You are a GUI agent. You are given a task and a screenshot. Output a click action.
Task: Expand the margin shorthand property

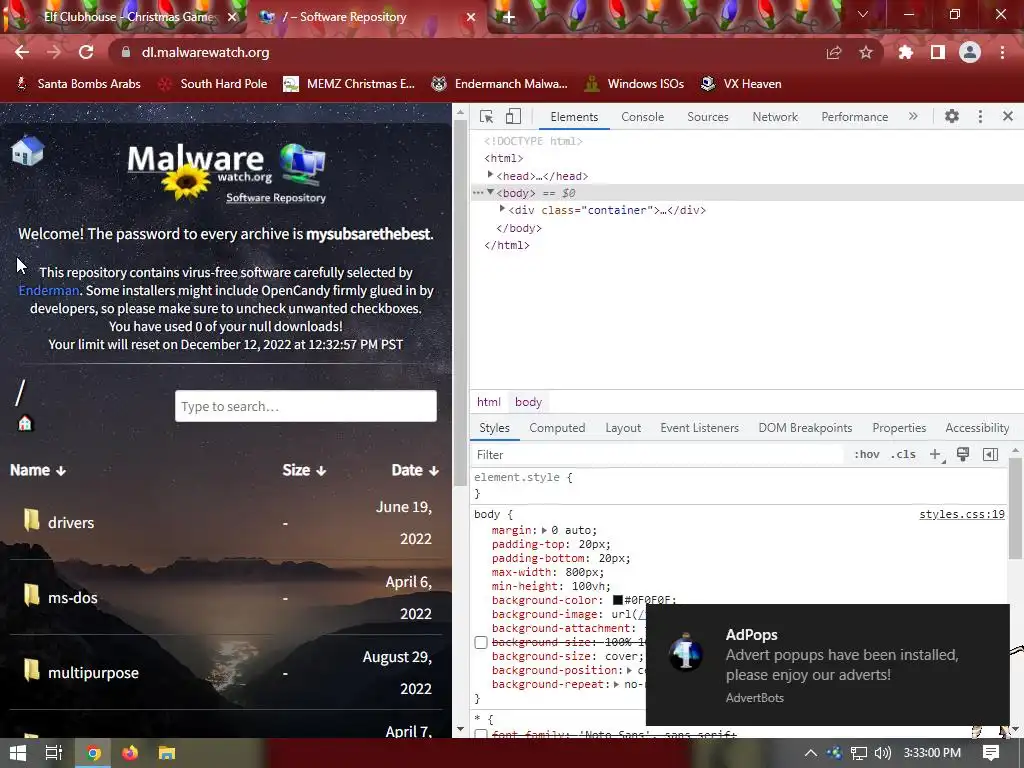[x=545, y=530]
